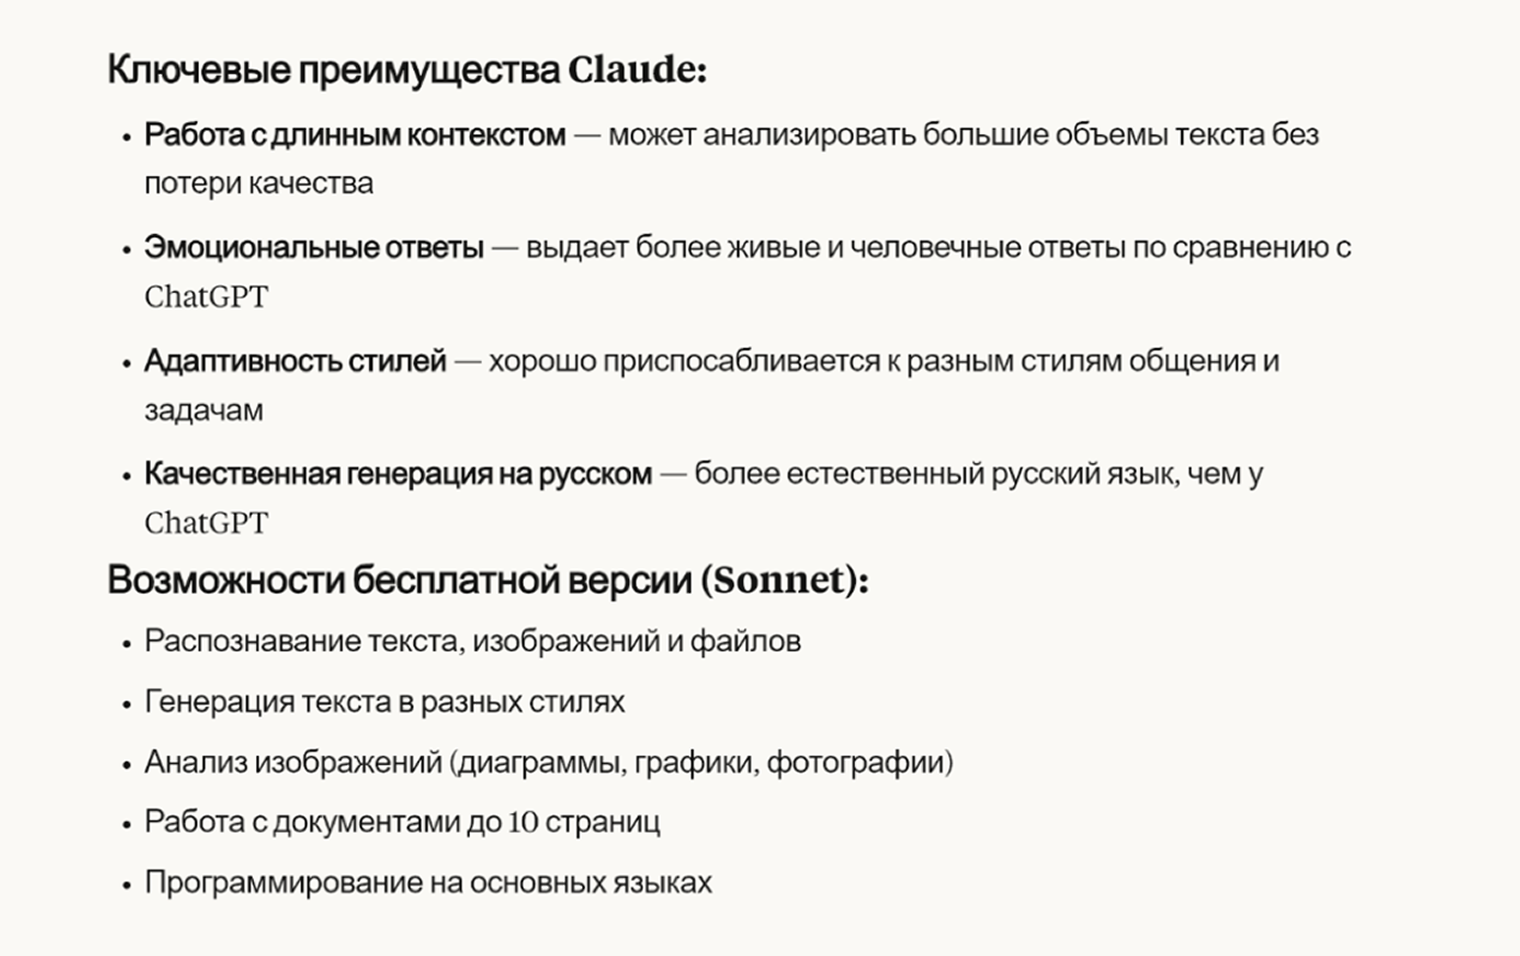Click the item "Программирование на основных языках"
Image resolution: width=1520 pixels, height=956 pixels.
pyautogui.click(x=428, y=883)
